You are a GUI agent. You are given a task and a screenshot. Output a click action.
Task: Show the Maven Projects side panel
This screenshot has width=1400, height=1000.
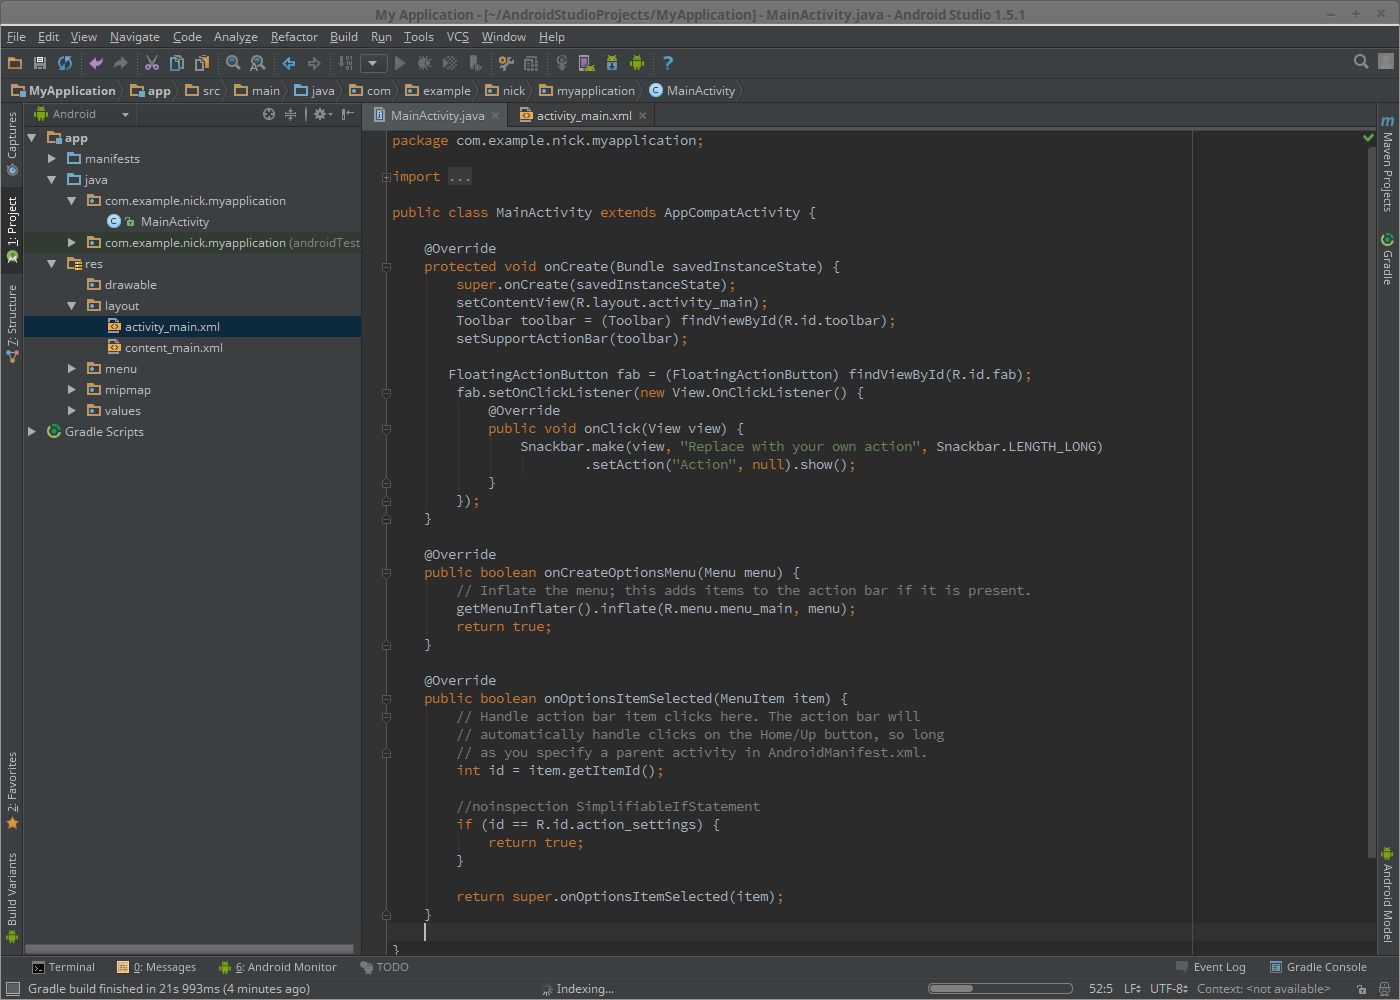click(x=1387, y=164)
